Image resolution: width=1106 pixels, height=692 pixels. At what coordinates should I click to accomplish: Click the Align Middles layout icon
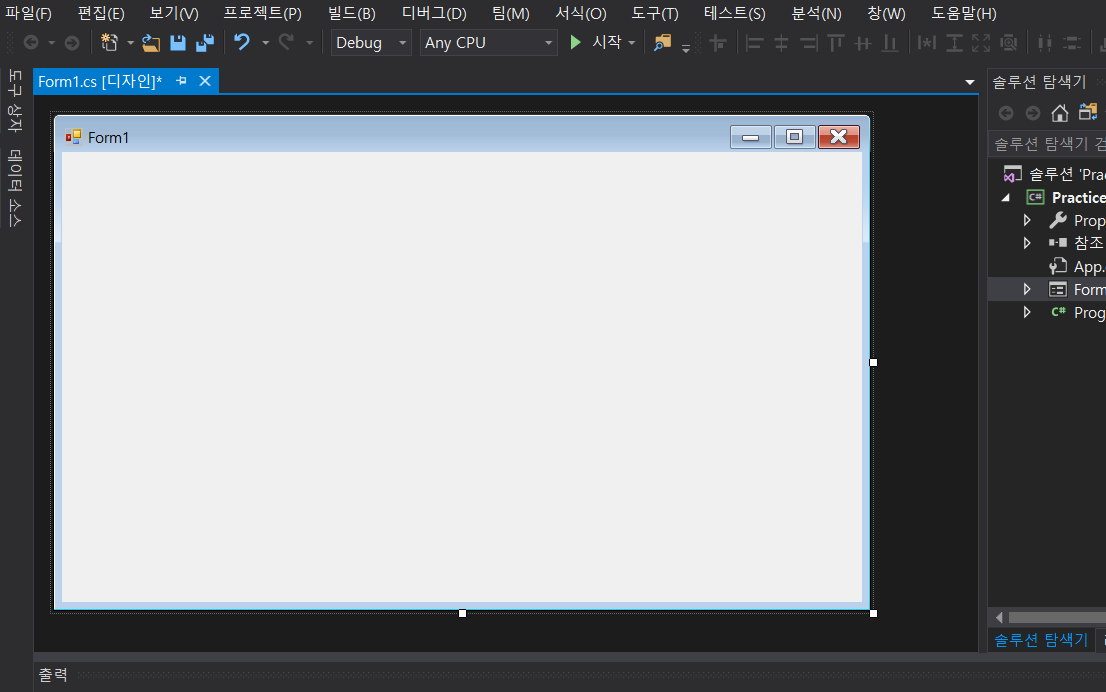[863, 43]
